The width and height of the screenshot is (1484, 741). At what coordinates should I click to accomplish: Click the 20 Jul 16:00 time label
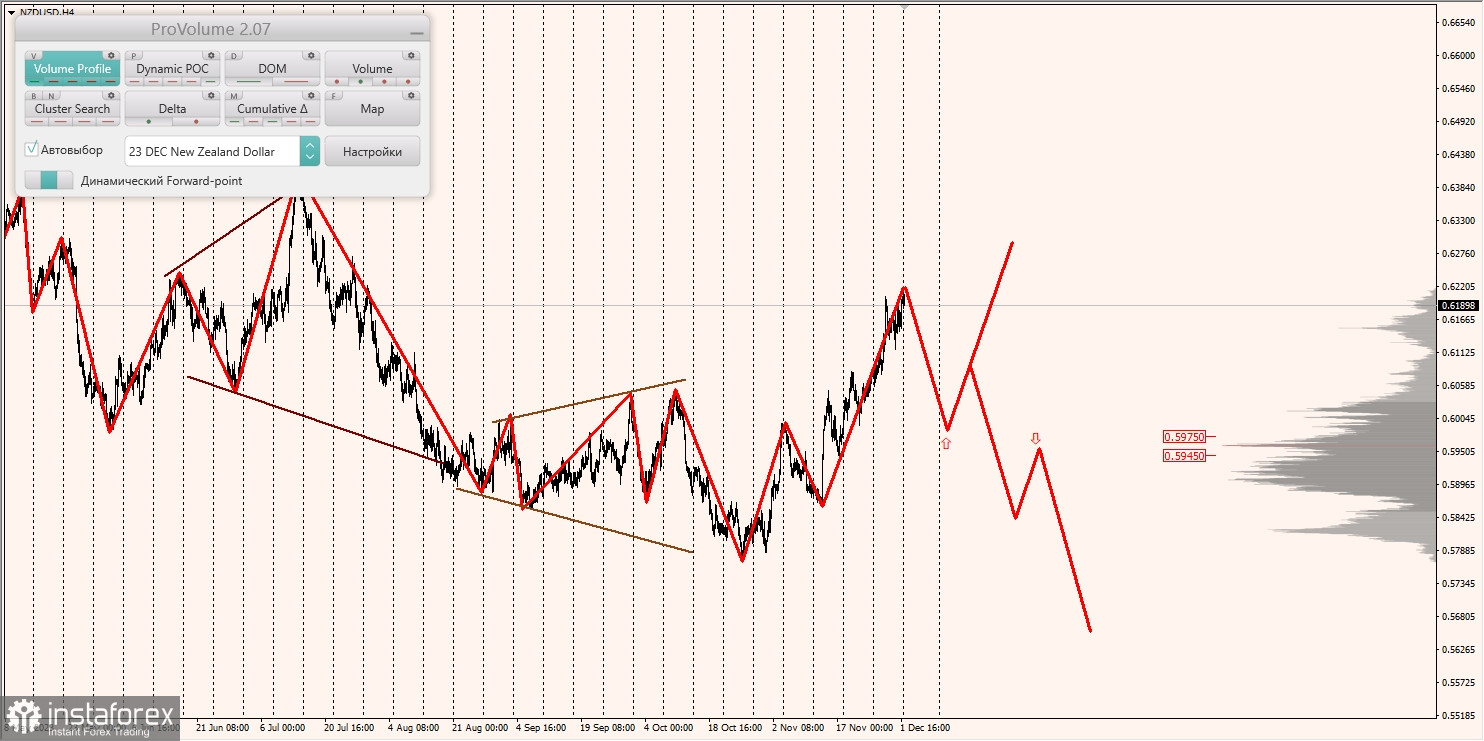(348, 728)
